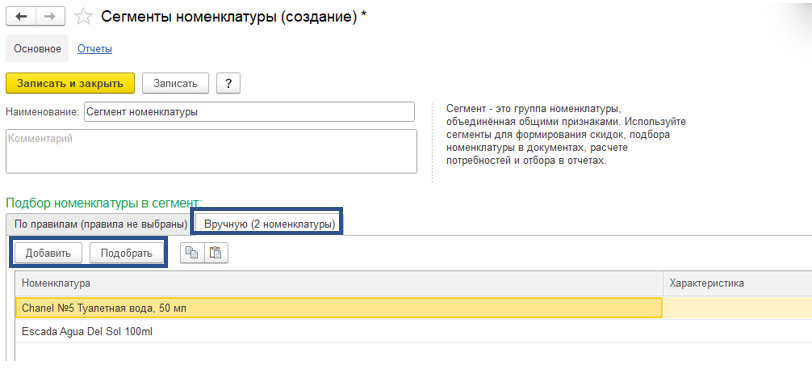The height and width of the screenshot is (372, 812).
Task: Open the Отчеты link
Action: point(95,49)
